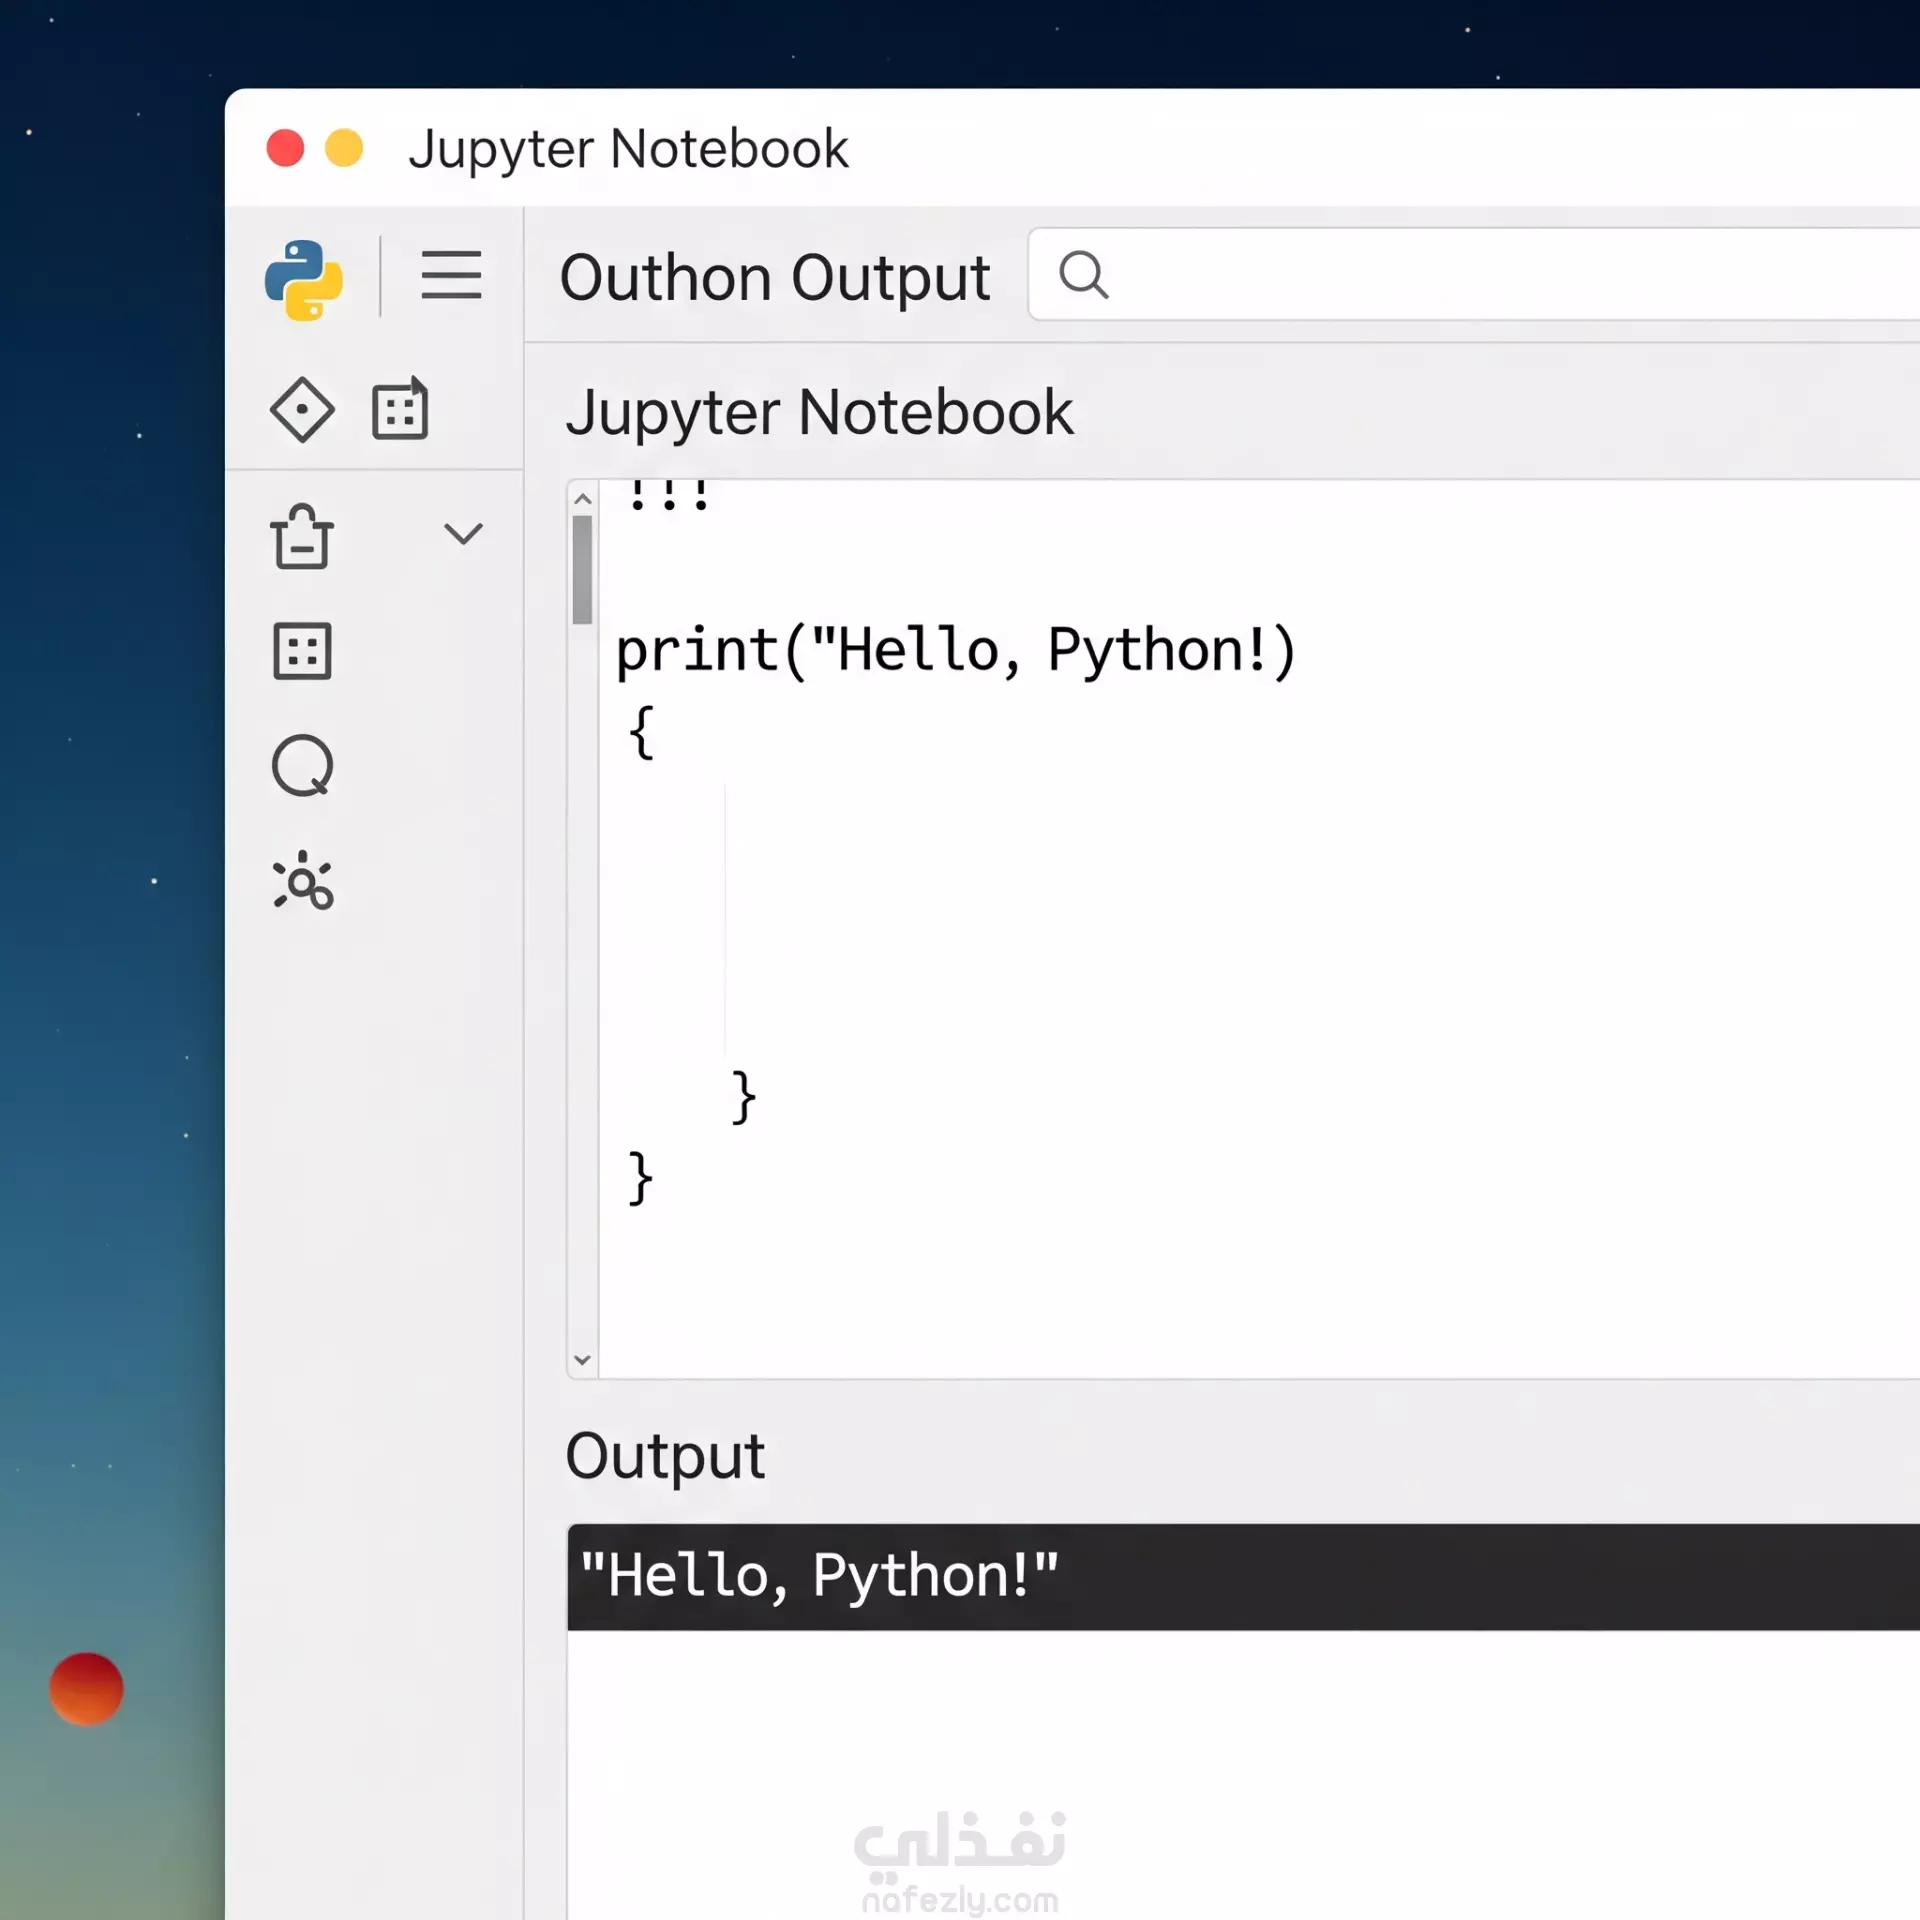Click the print("Hello, Python!) code line
This screenshot has width=1920, height=1920.
pyautogui.click(x=956, y=652)
